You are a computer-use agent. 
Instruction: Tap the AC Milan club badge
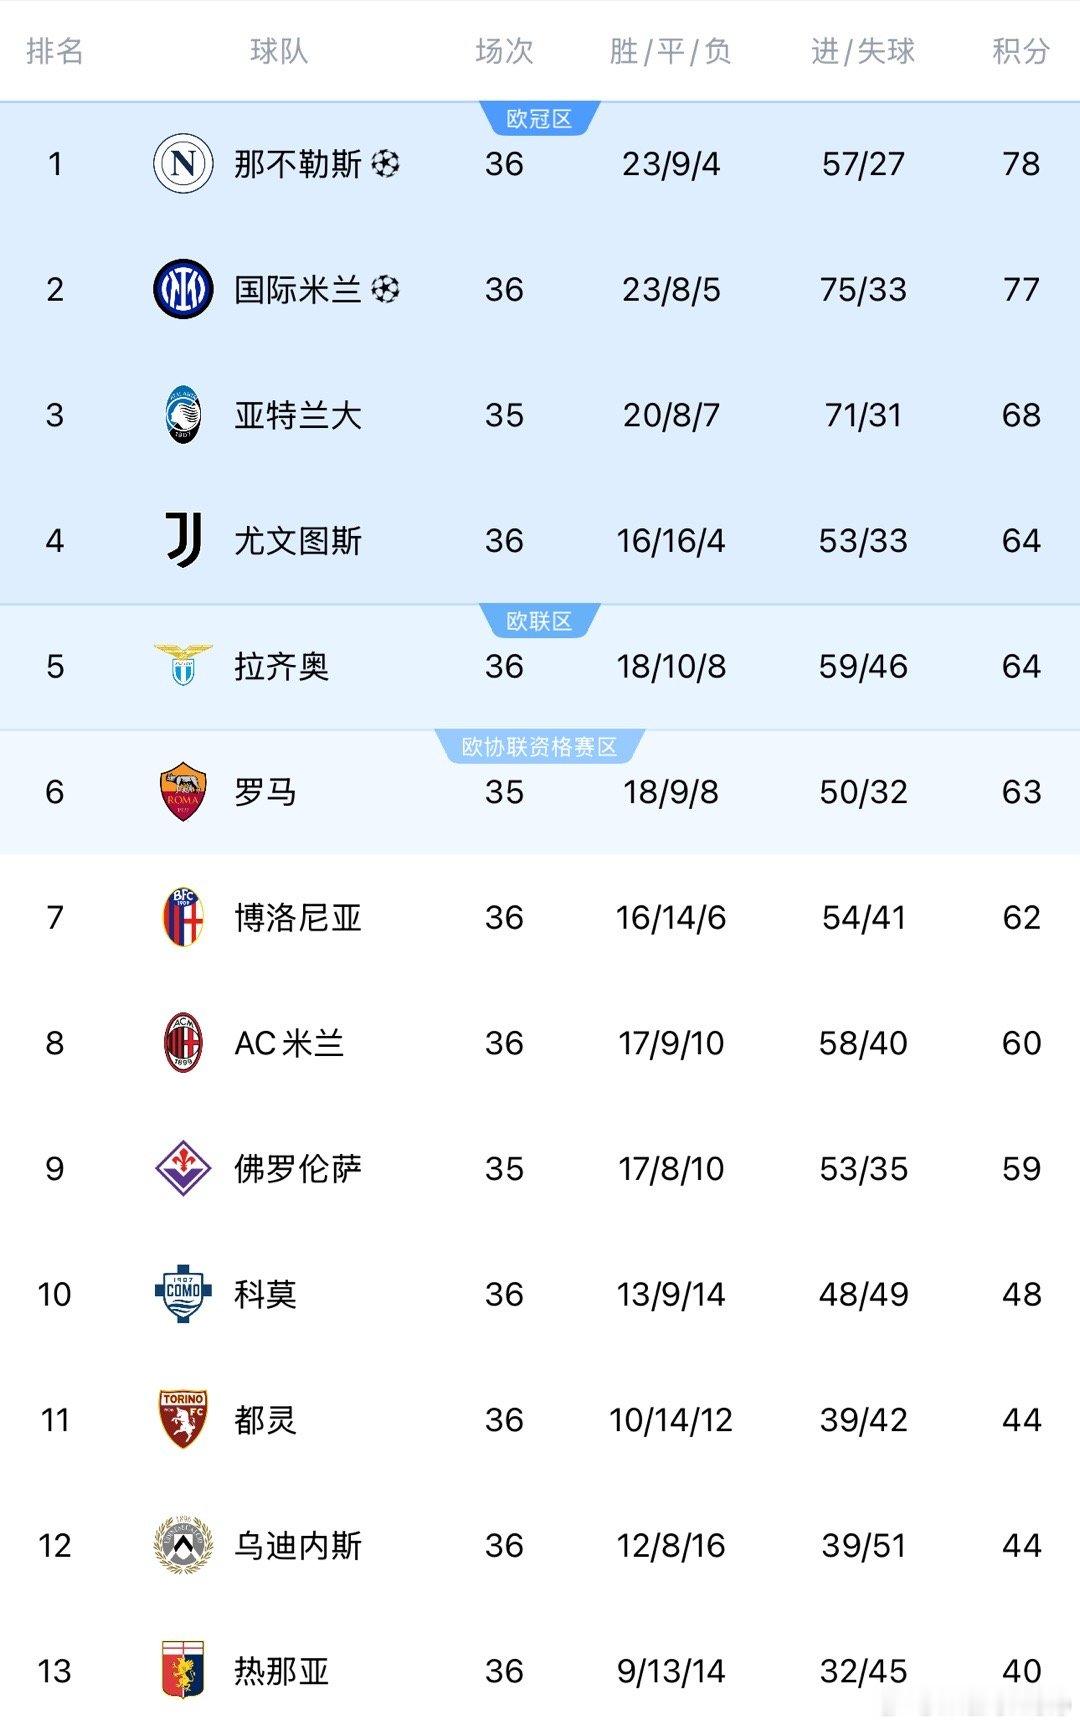[183, 1043]
